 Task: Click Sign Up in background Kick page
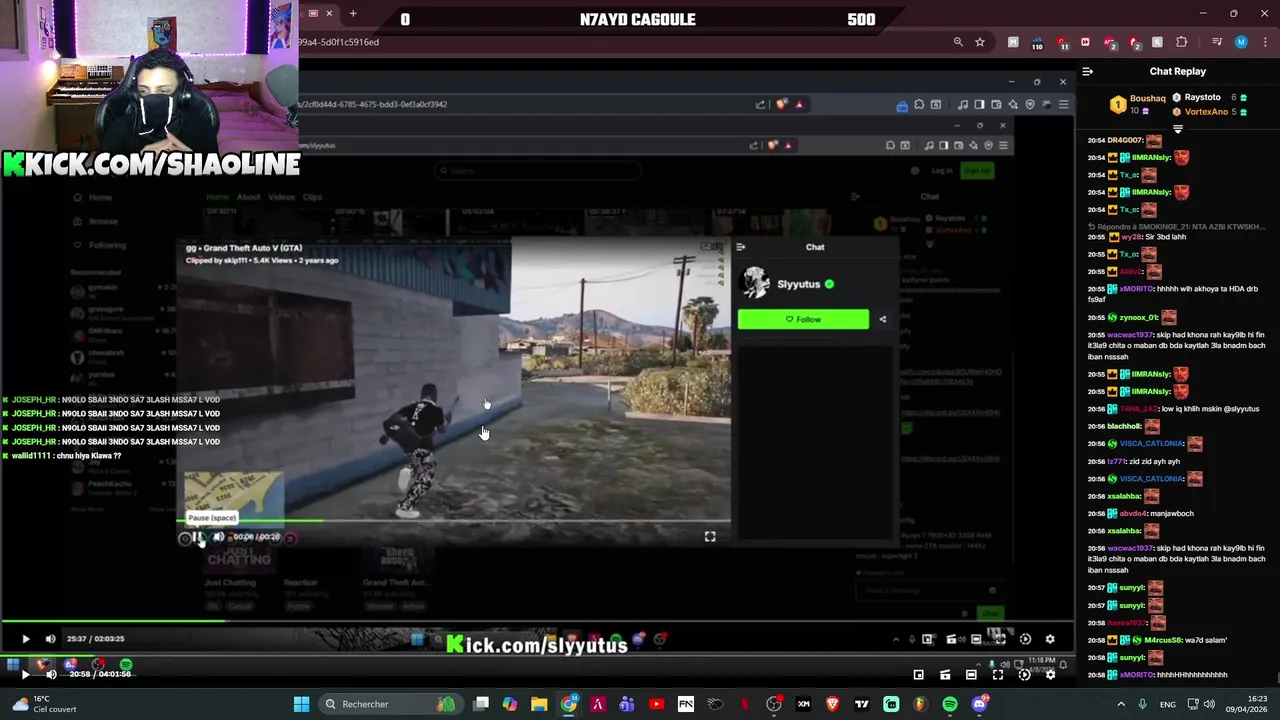click(x=977, y=171)
